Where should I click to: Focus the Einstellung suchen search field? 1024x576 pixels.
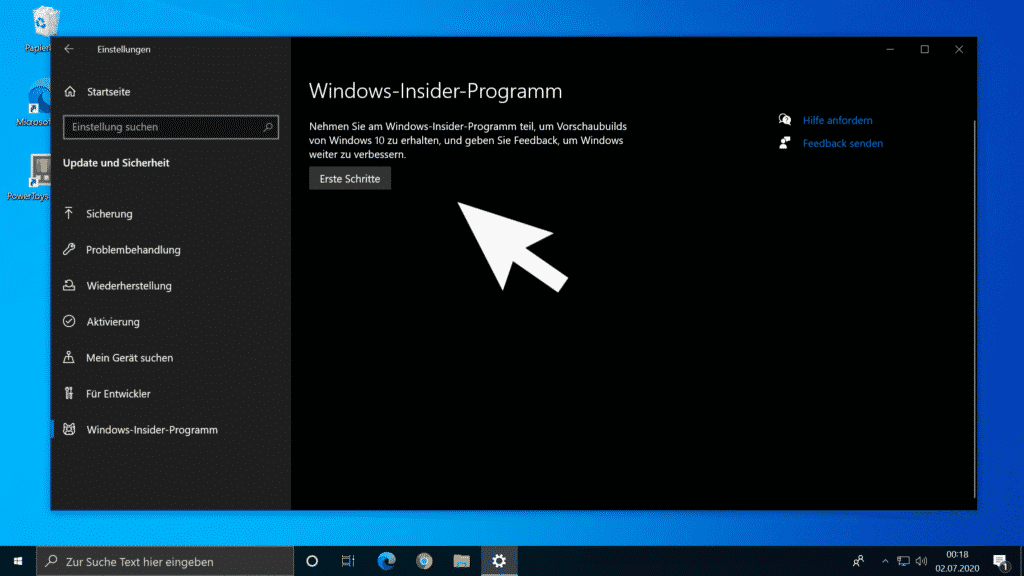170,127
